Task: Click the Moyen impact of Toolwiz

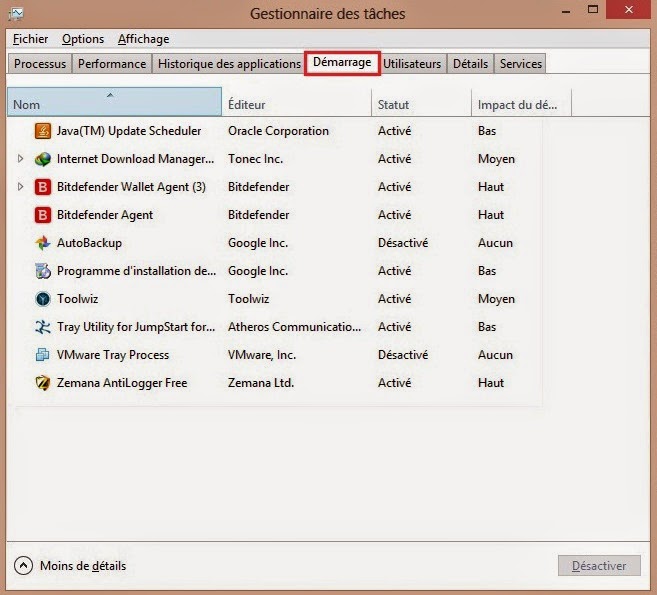Action: tap(496, 299)
